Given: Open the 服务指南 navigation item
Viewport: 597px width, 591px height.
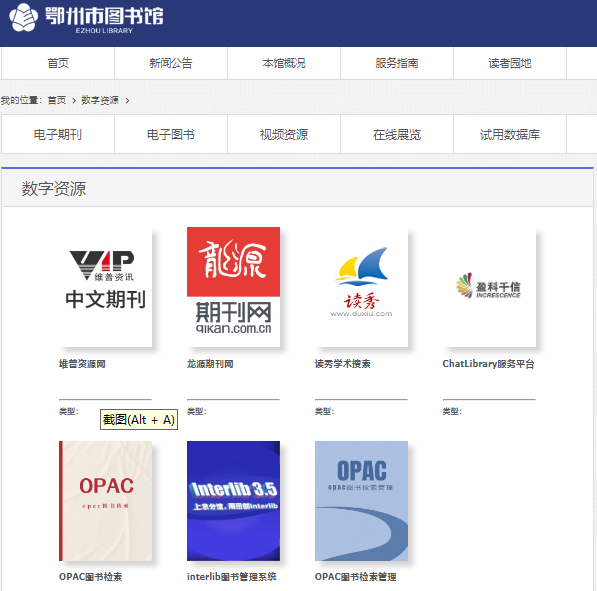Looking at the screenshot, I should 397,63.
